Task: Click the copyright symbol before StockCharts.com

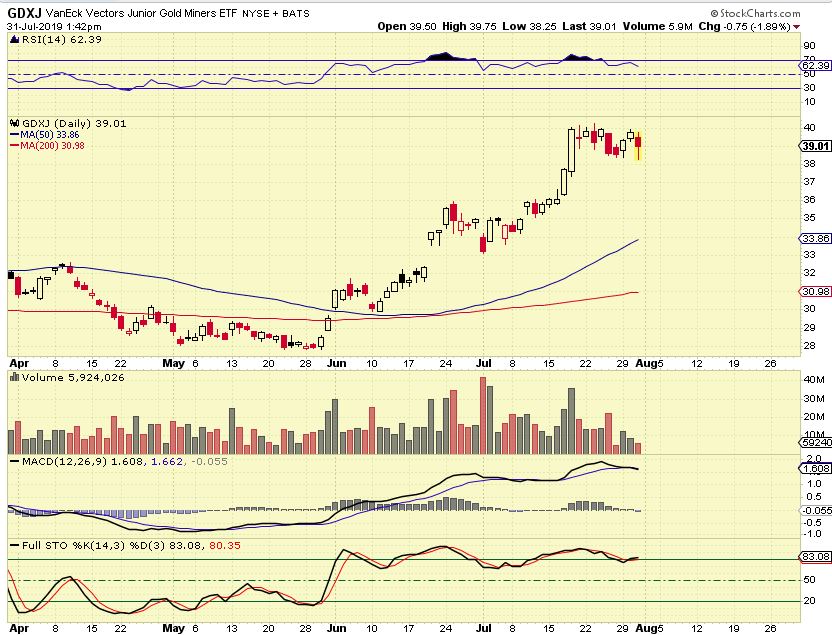Action: (714, 13)
